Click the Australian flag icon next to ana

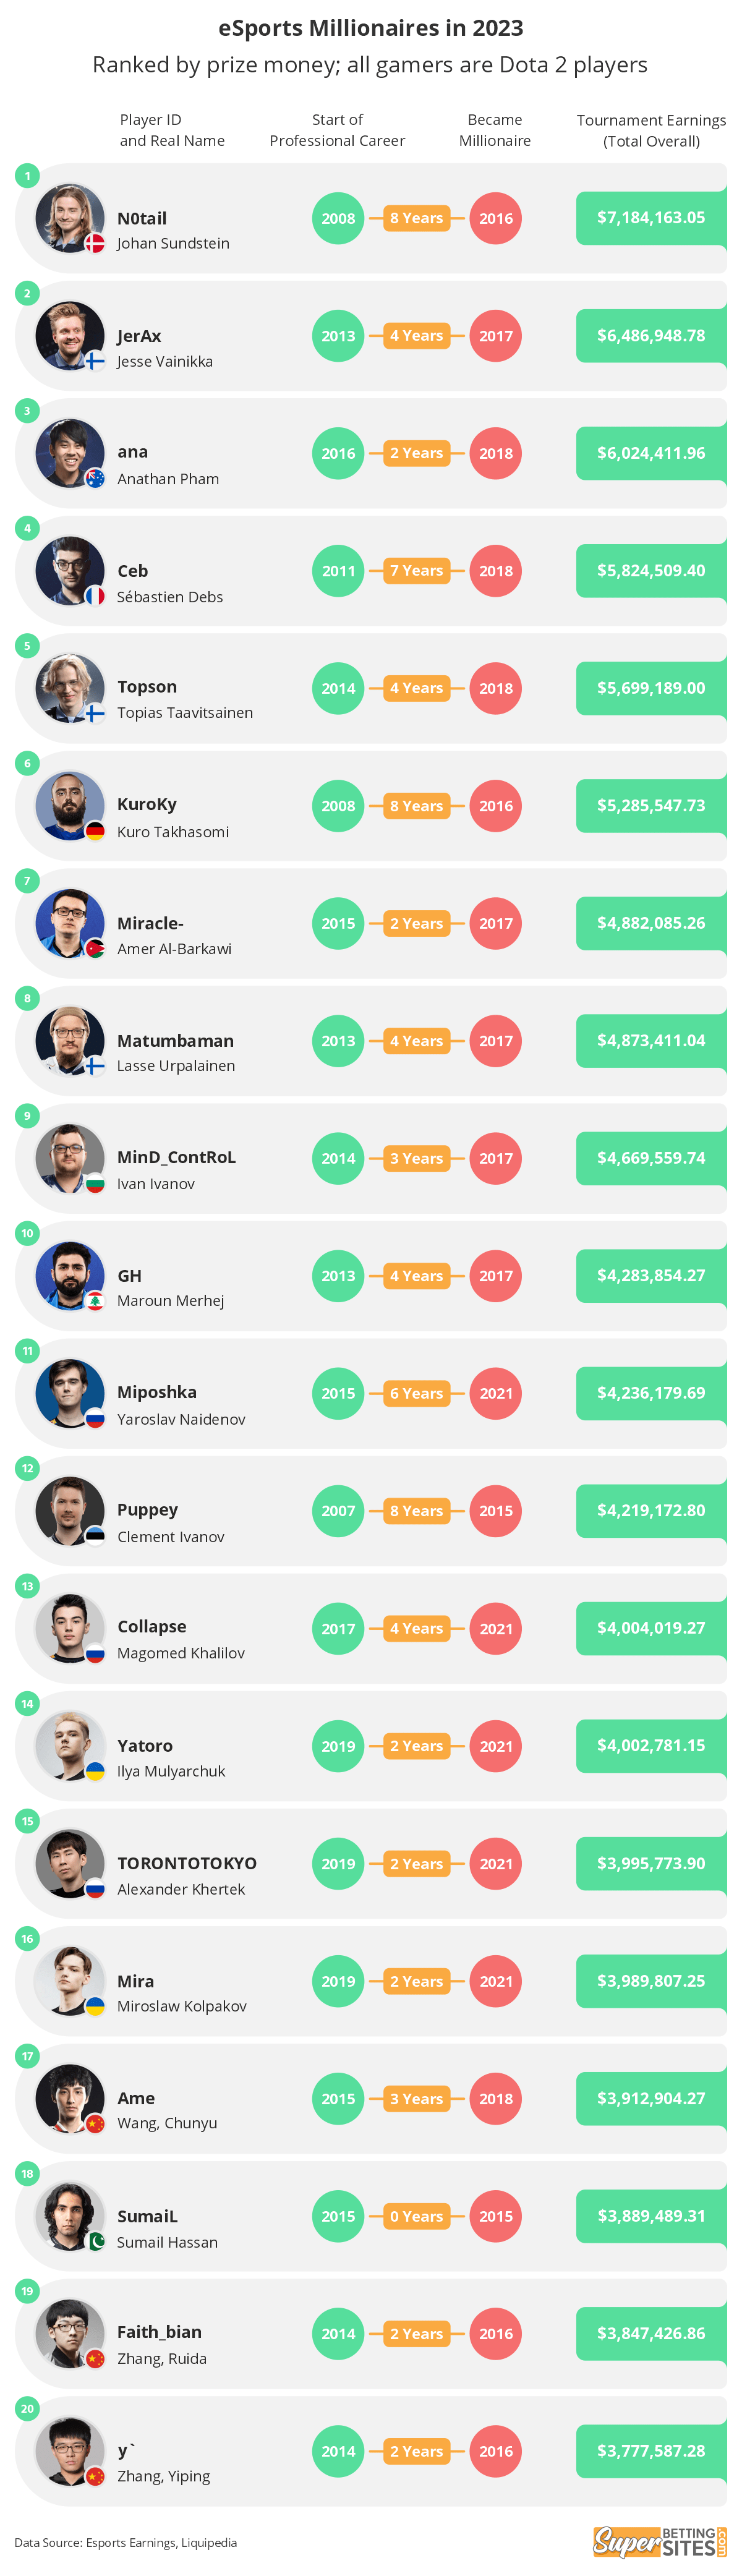(x=95, y=477)
